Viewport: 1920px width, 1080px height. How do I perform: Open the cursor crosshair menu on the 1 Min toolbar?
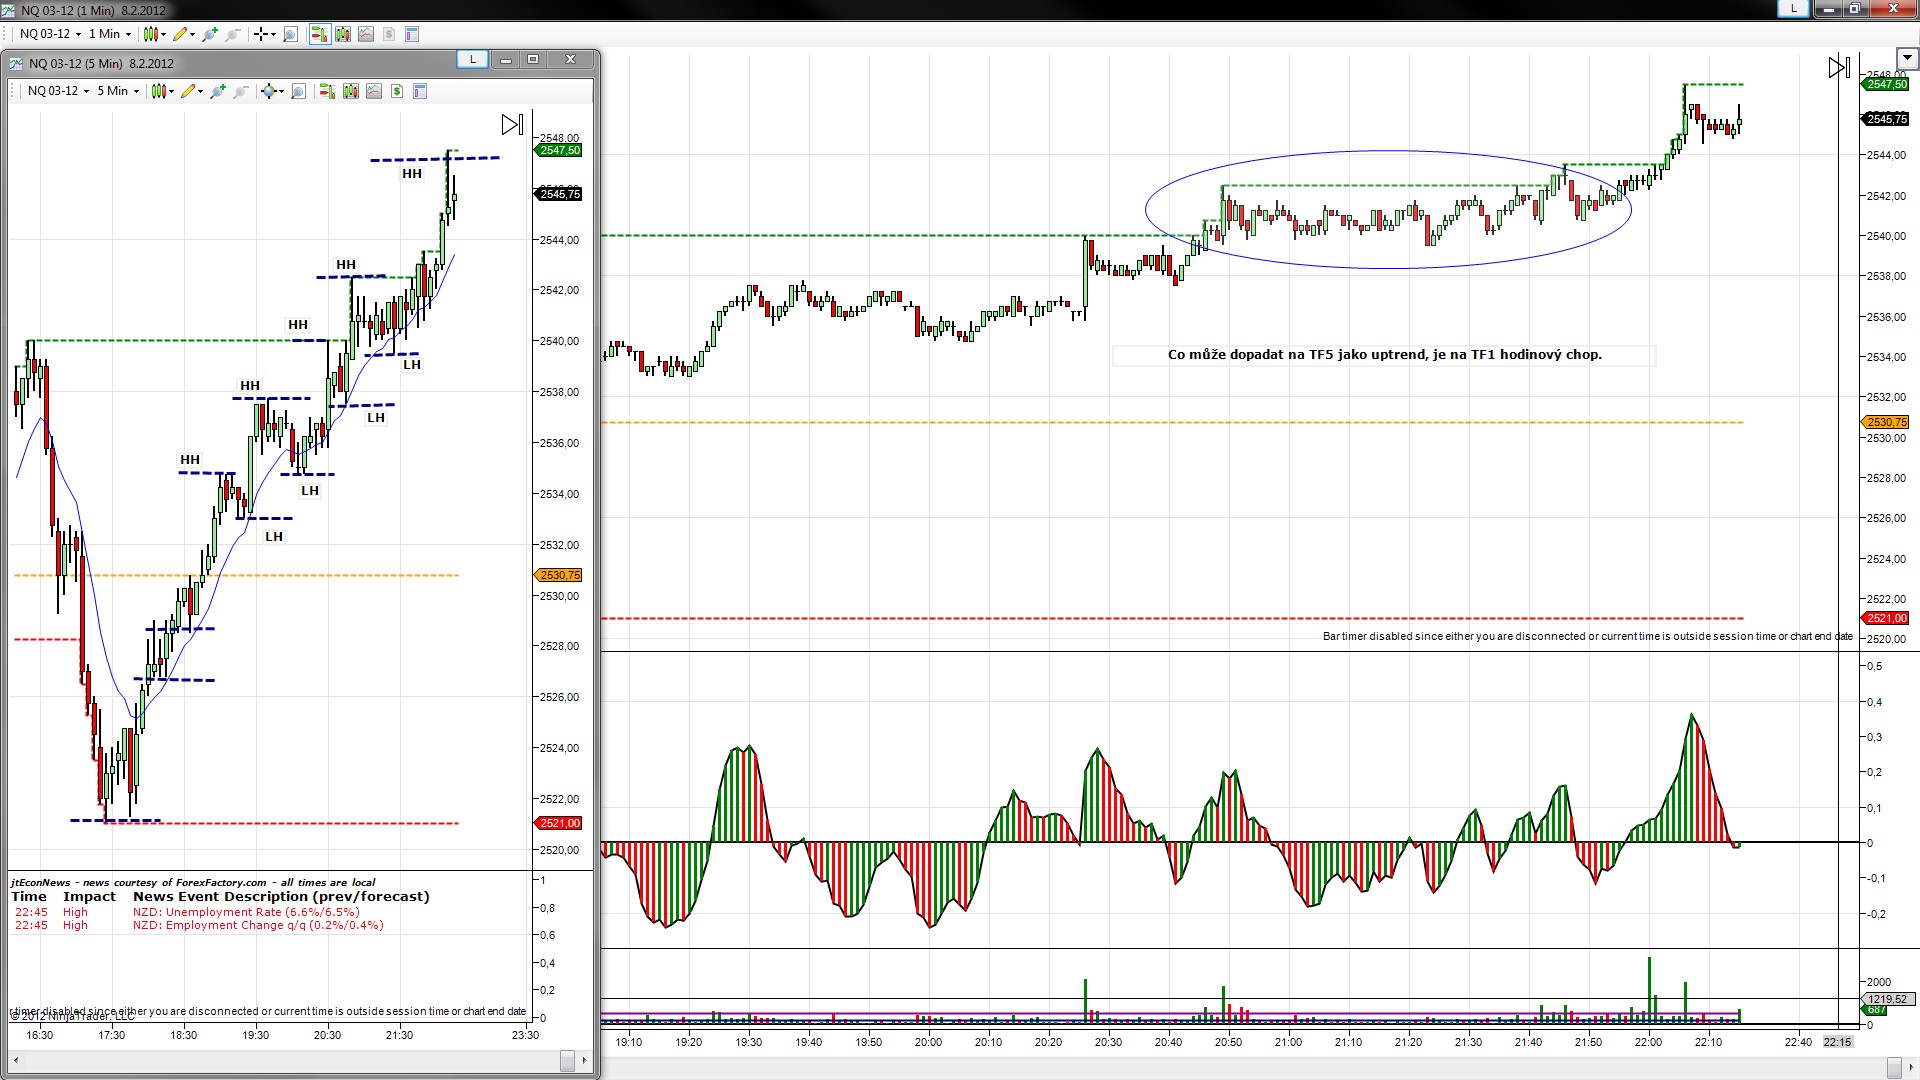point(263,34)
